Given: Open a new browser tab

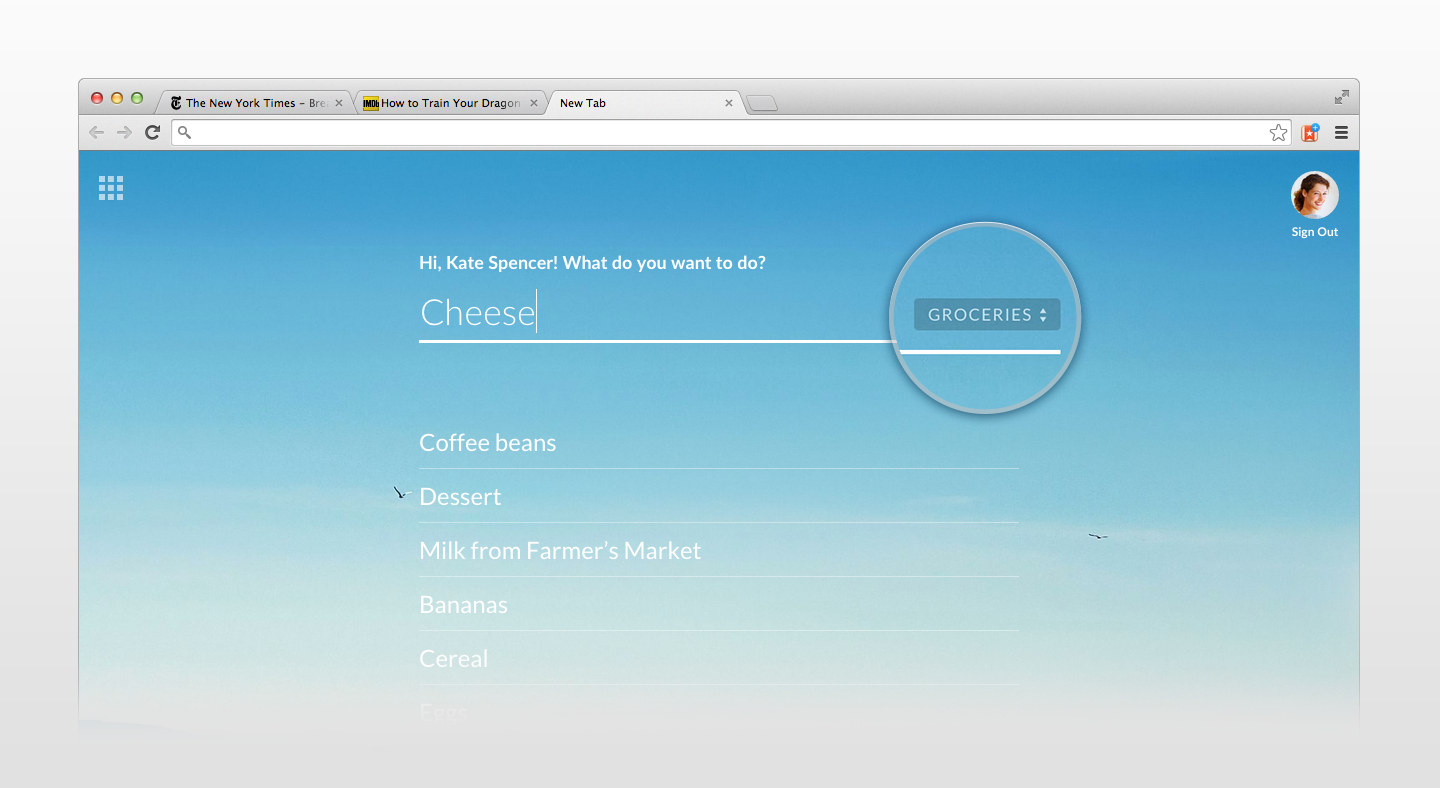Looking at the screenshot, I should click(x=762, y=103).
